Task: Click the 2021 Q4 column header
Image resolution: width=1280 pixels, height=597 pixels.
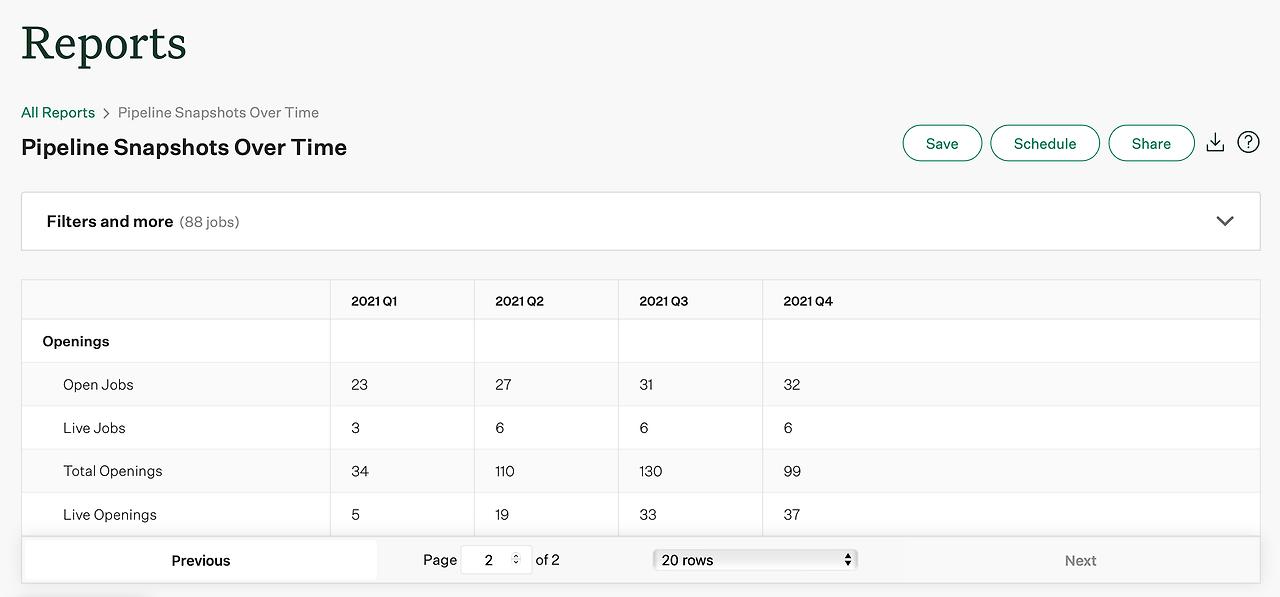Action: coord(806,300)
